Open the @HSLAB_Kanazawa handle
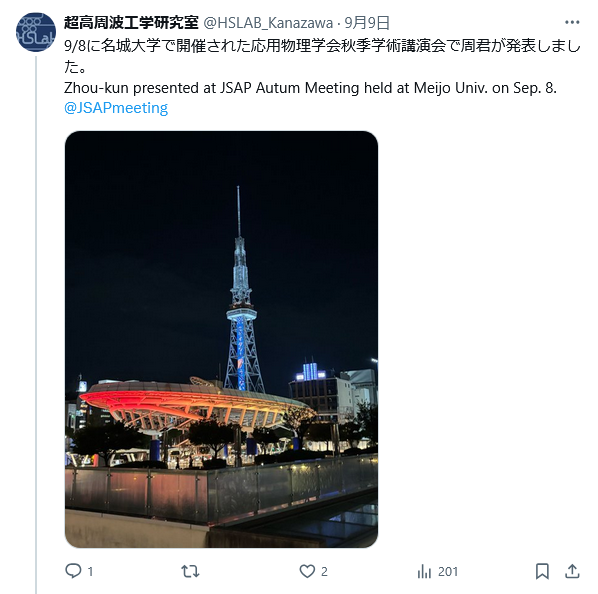598x594 pixels. [268, 23]
